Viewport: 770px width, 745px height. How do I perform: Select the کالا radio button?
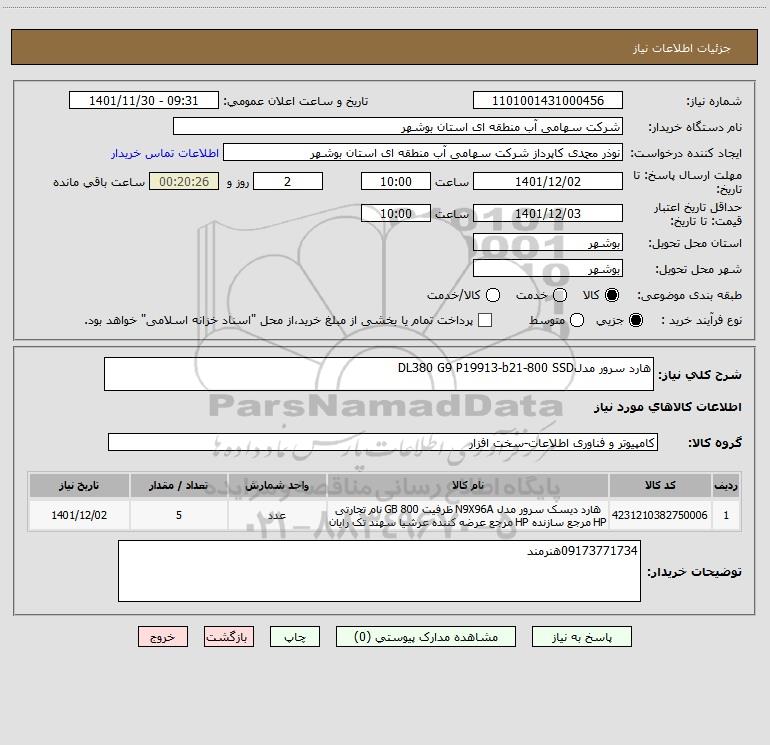612,295
